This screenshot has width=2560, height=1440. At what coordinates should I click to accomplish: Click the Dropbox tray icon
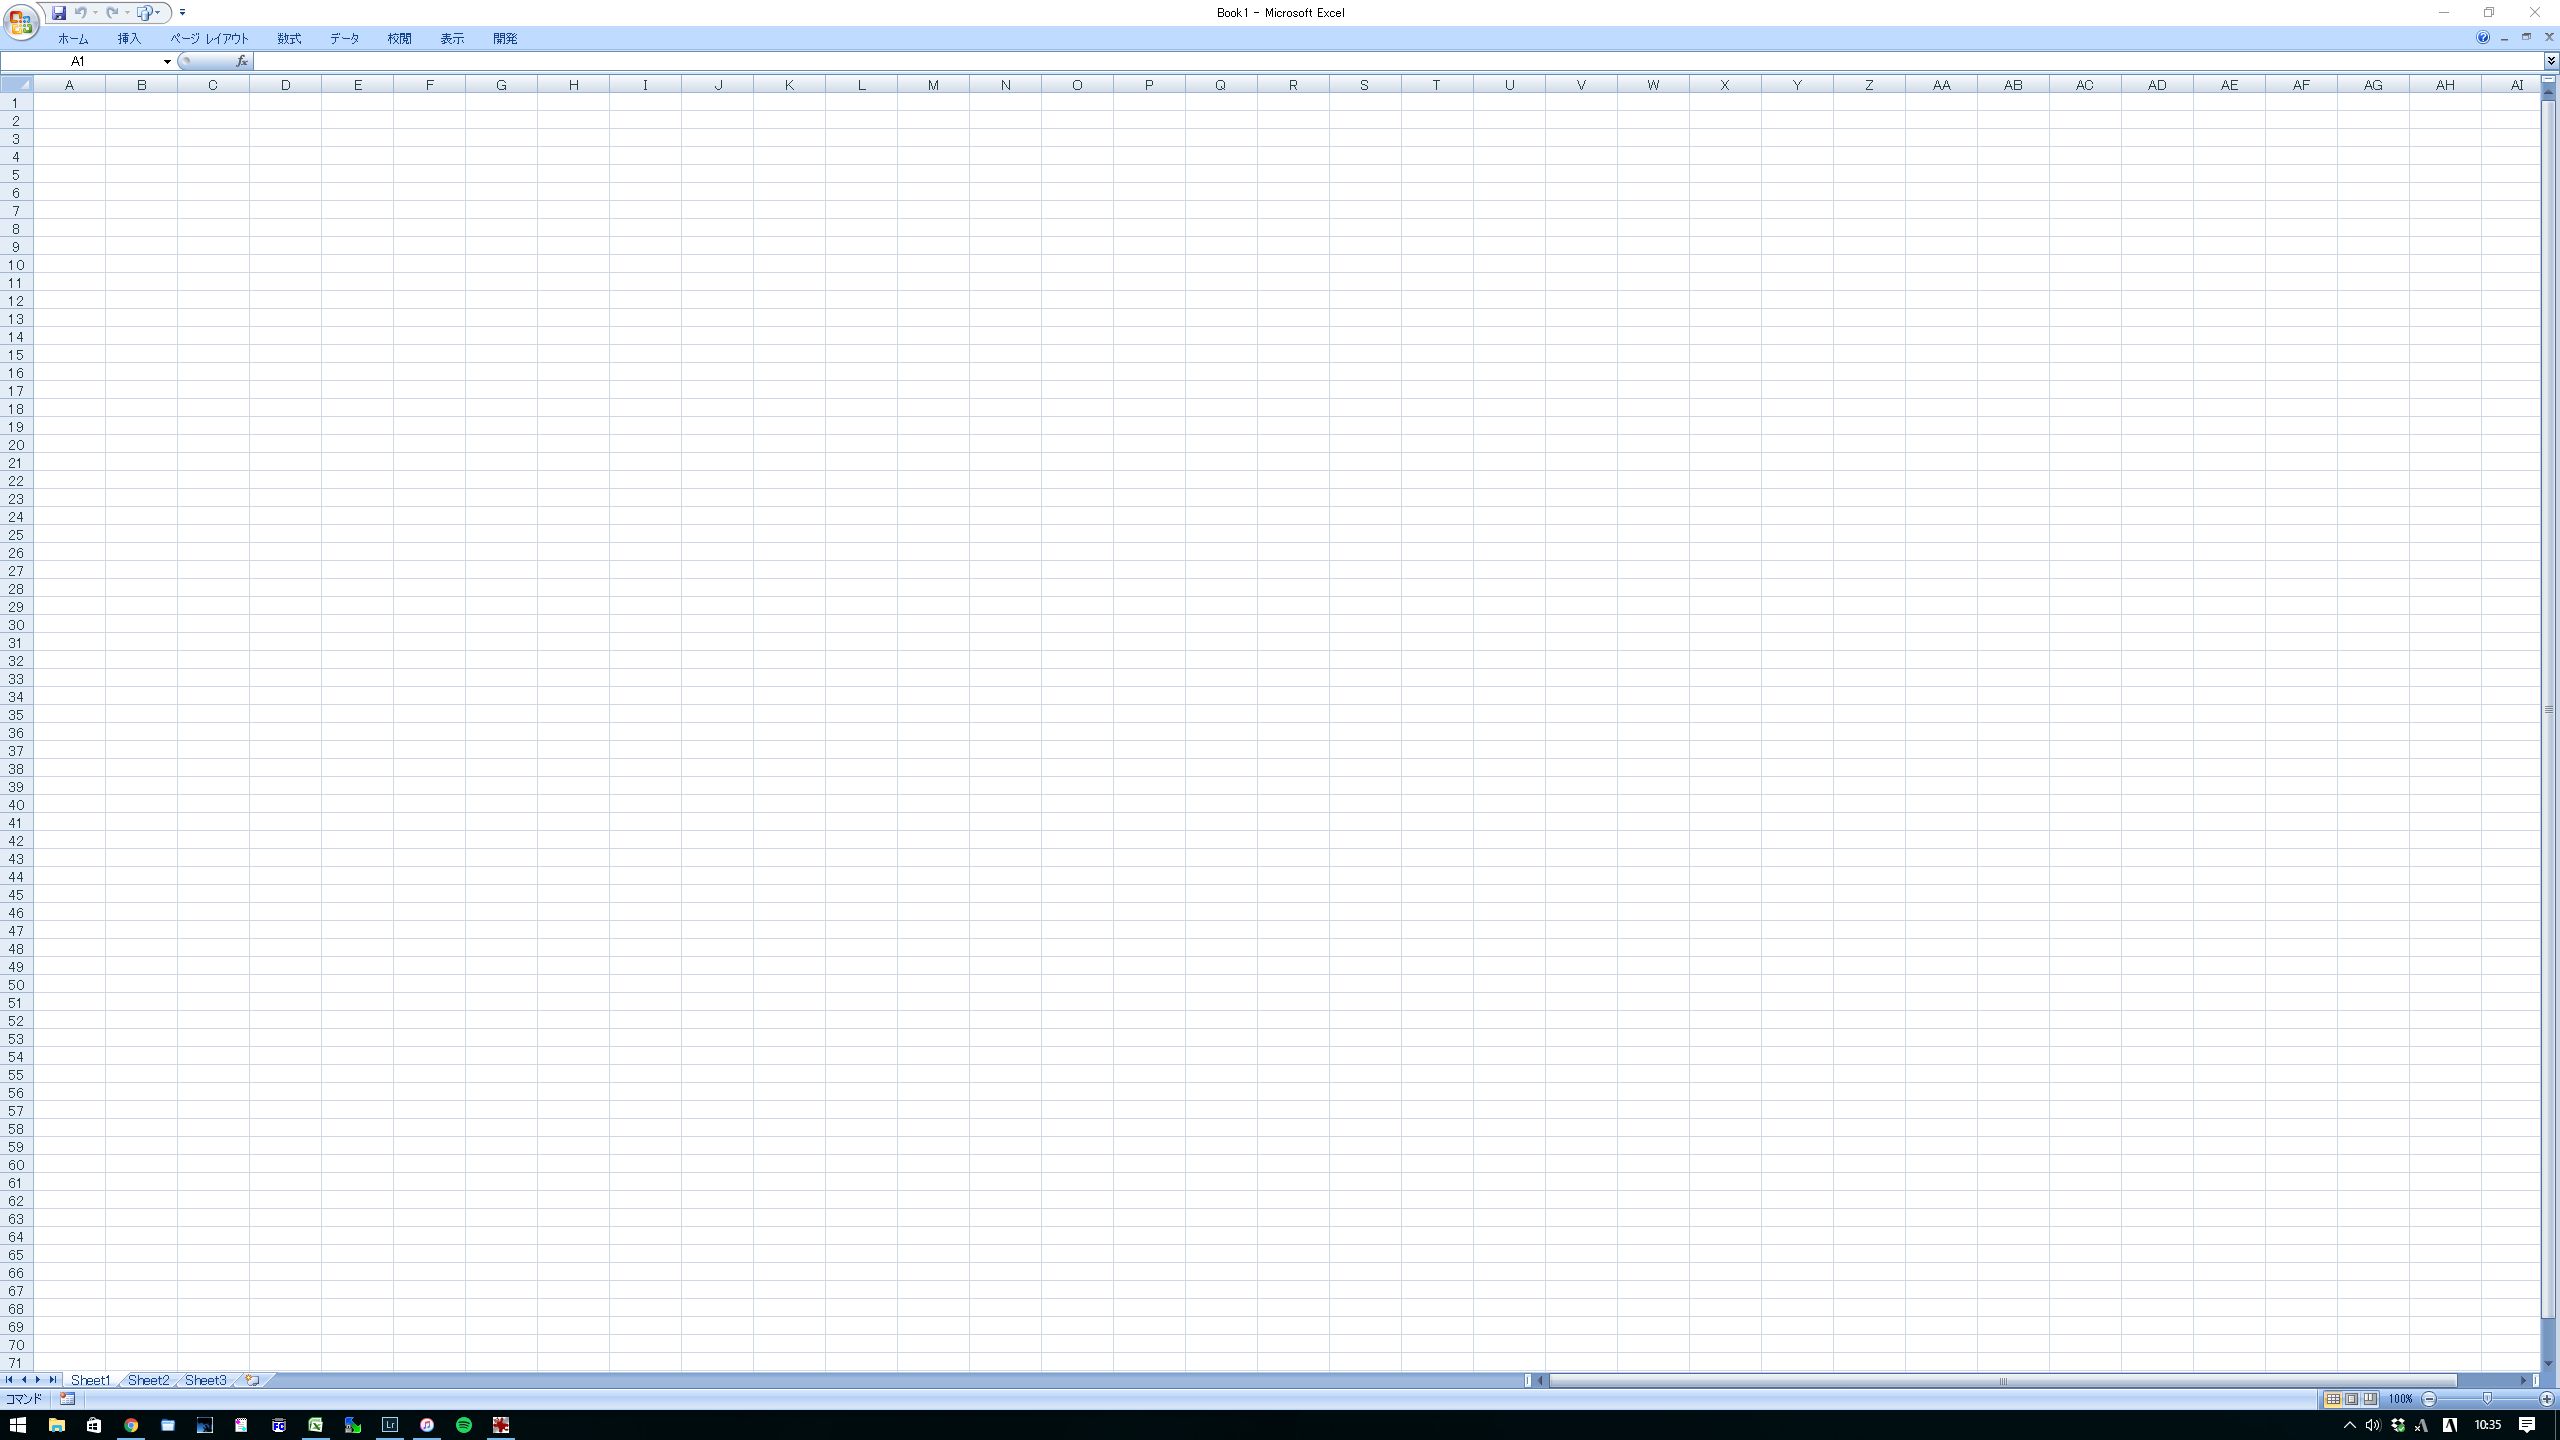click(x=2398, y=1425)
